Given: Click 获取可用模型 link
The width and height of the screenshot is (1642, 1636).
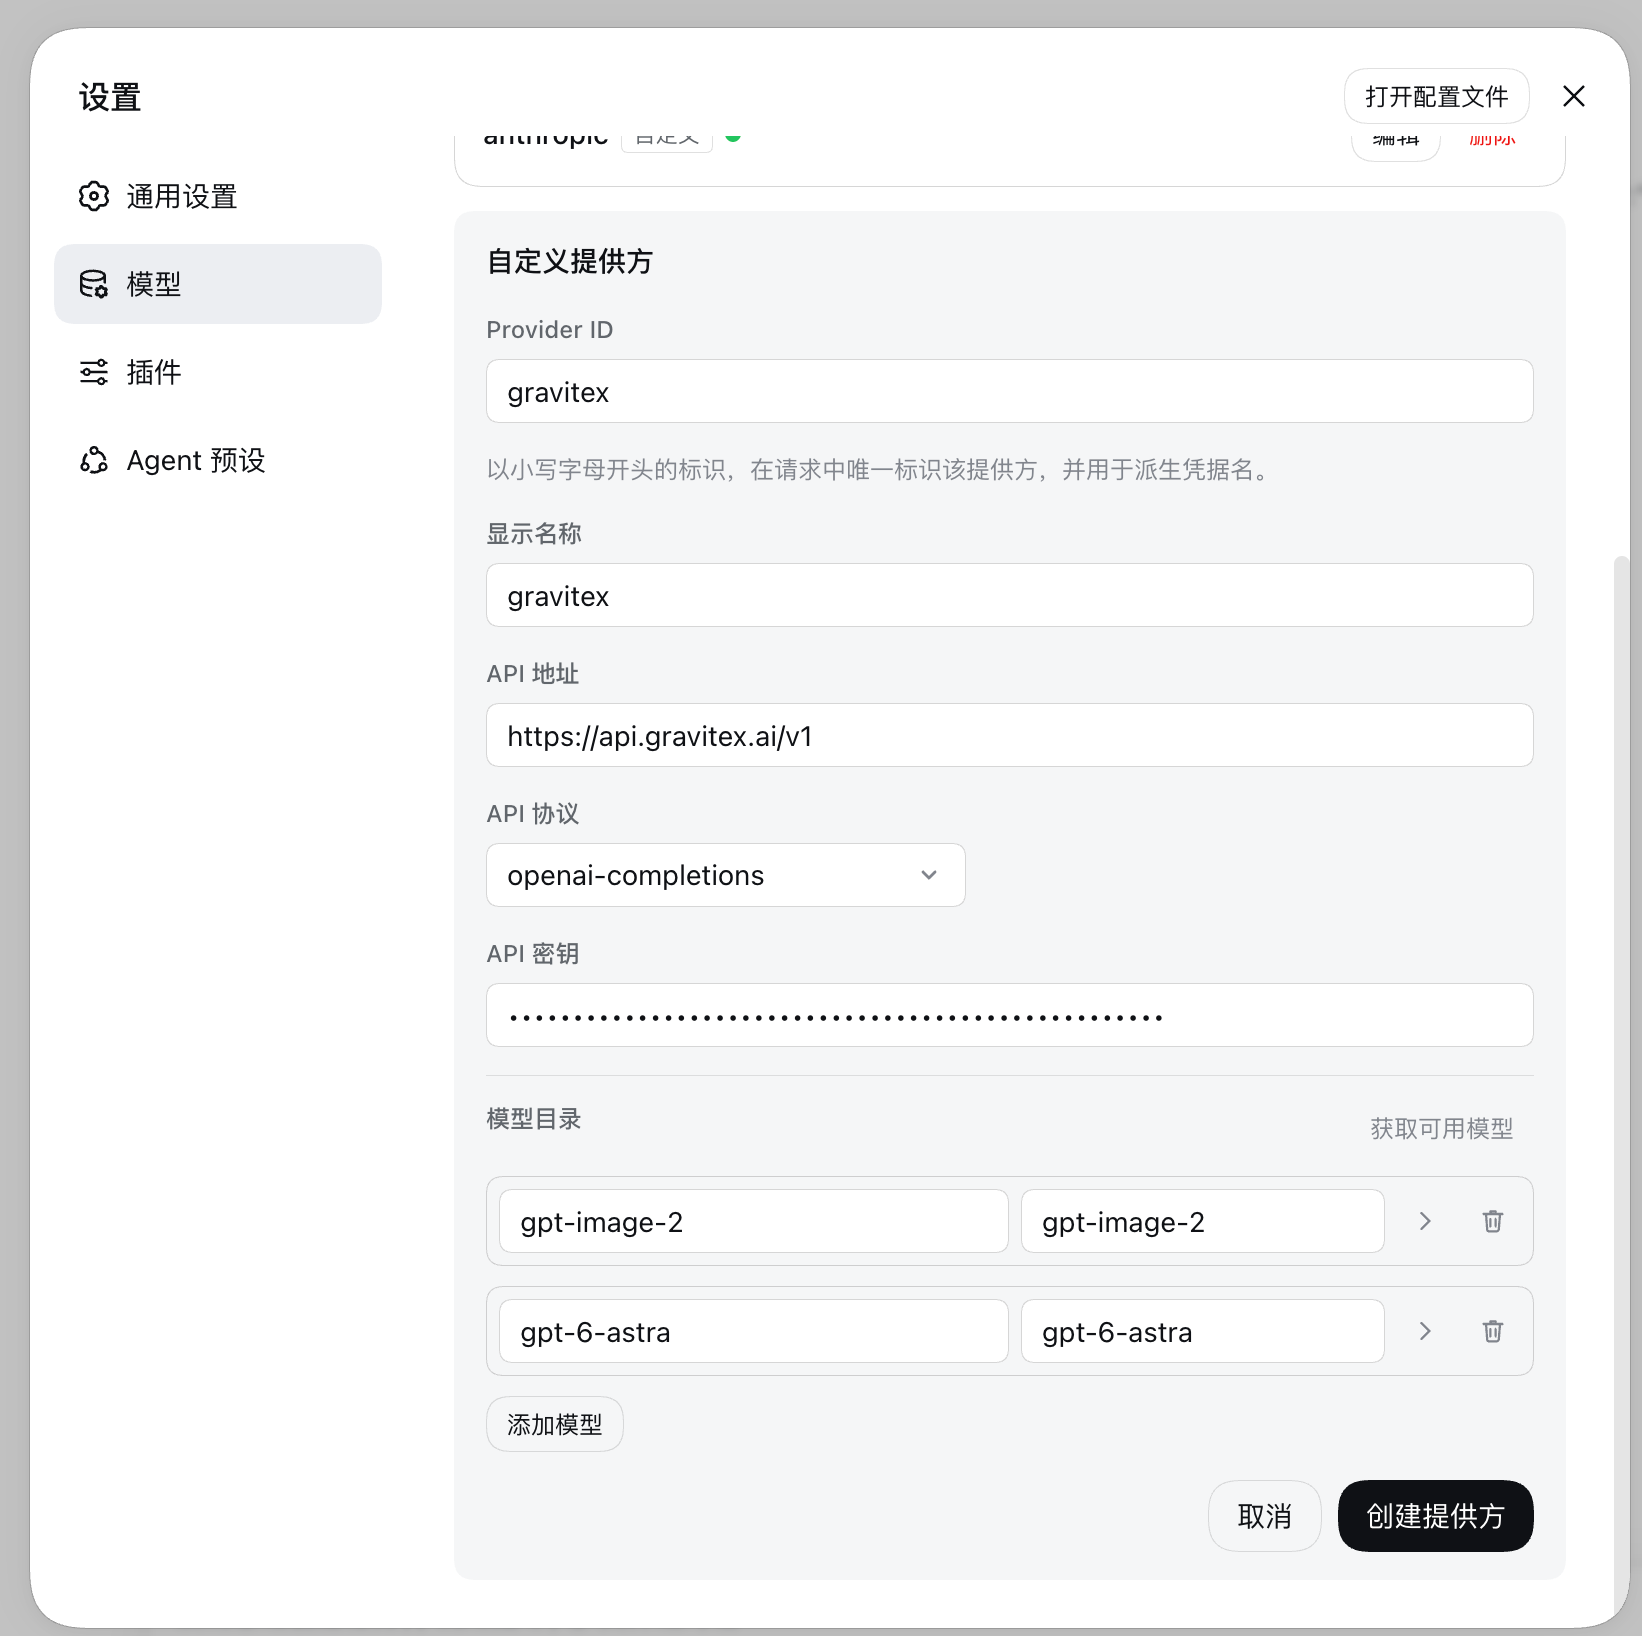Looking at the screenshot, I should (1441, 1128).
